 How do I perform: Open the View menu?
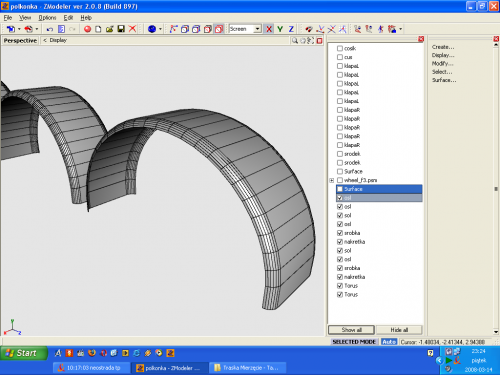coord(25,18)
